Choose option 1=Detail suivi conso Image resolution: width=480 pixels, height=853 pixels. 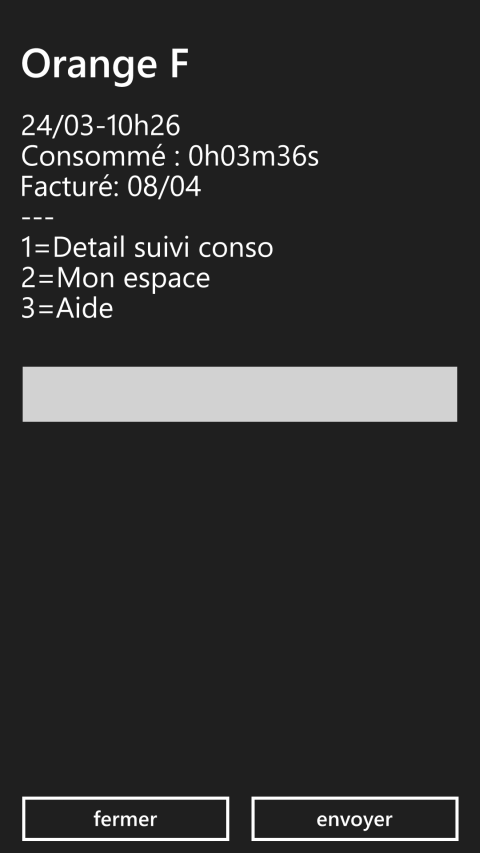[x=147, y=248]
